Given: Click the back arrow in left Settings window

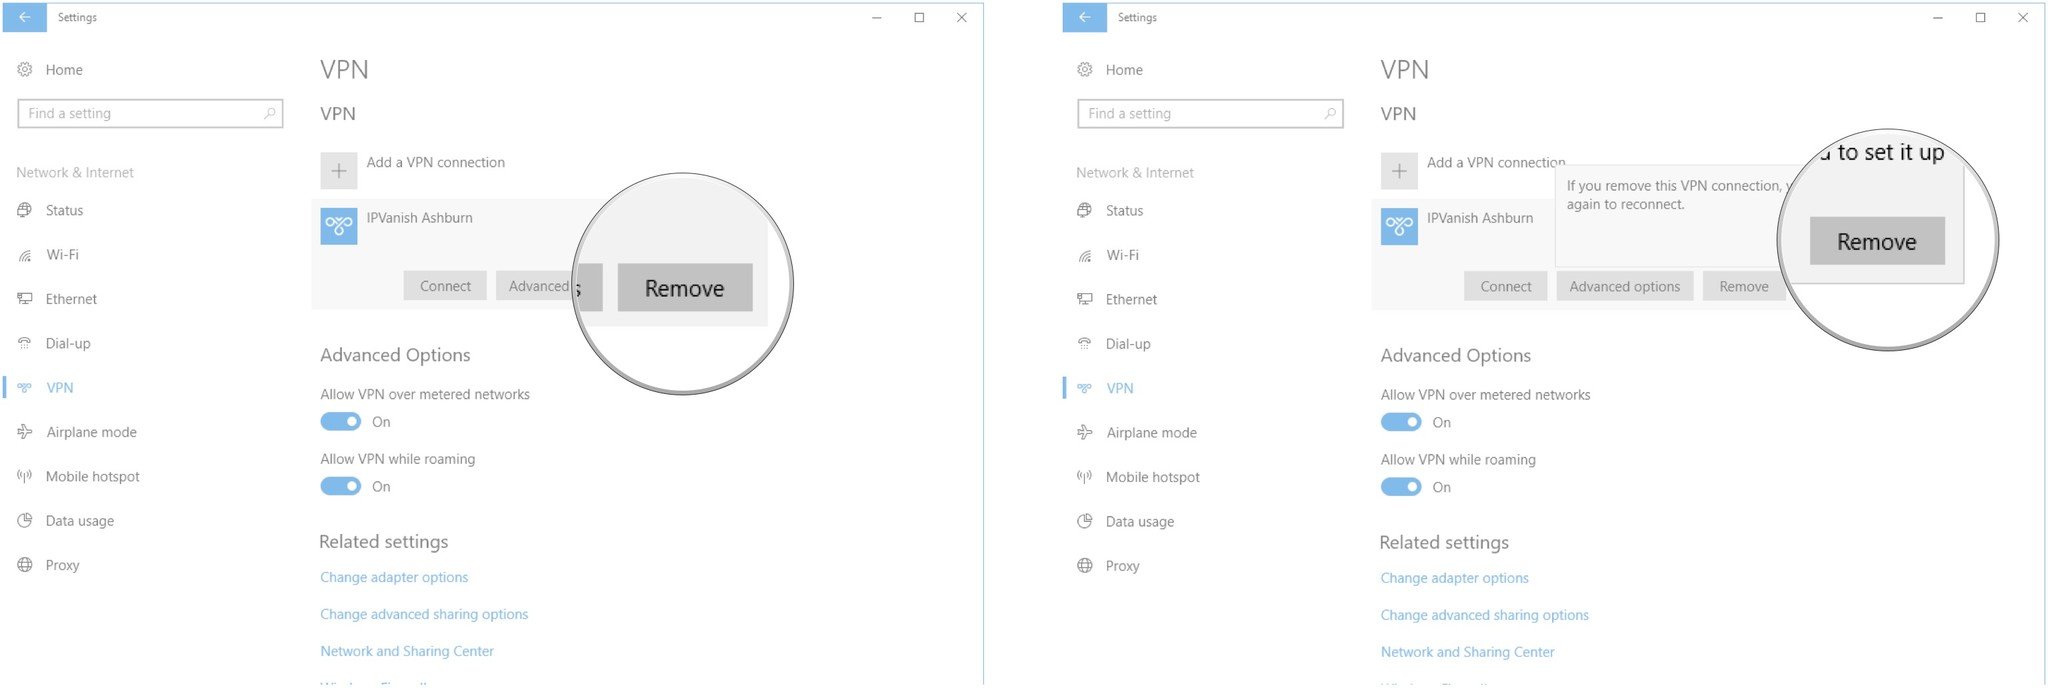Looking at the screenshot, I should click(24, 17).
